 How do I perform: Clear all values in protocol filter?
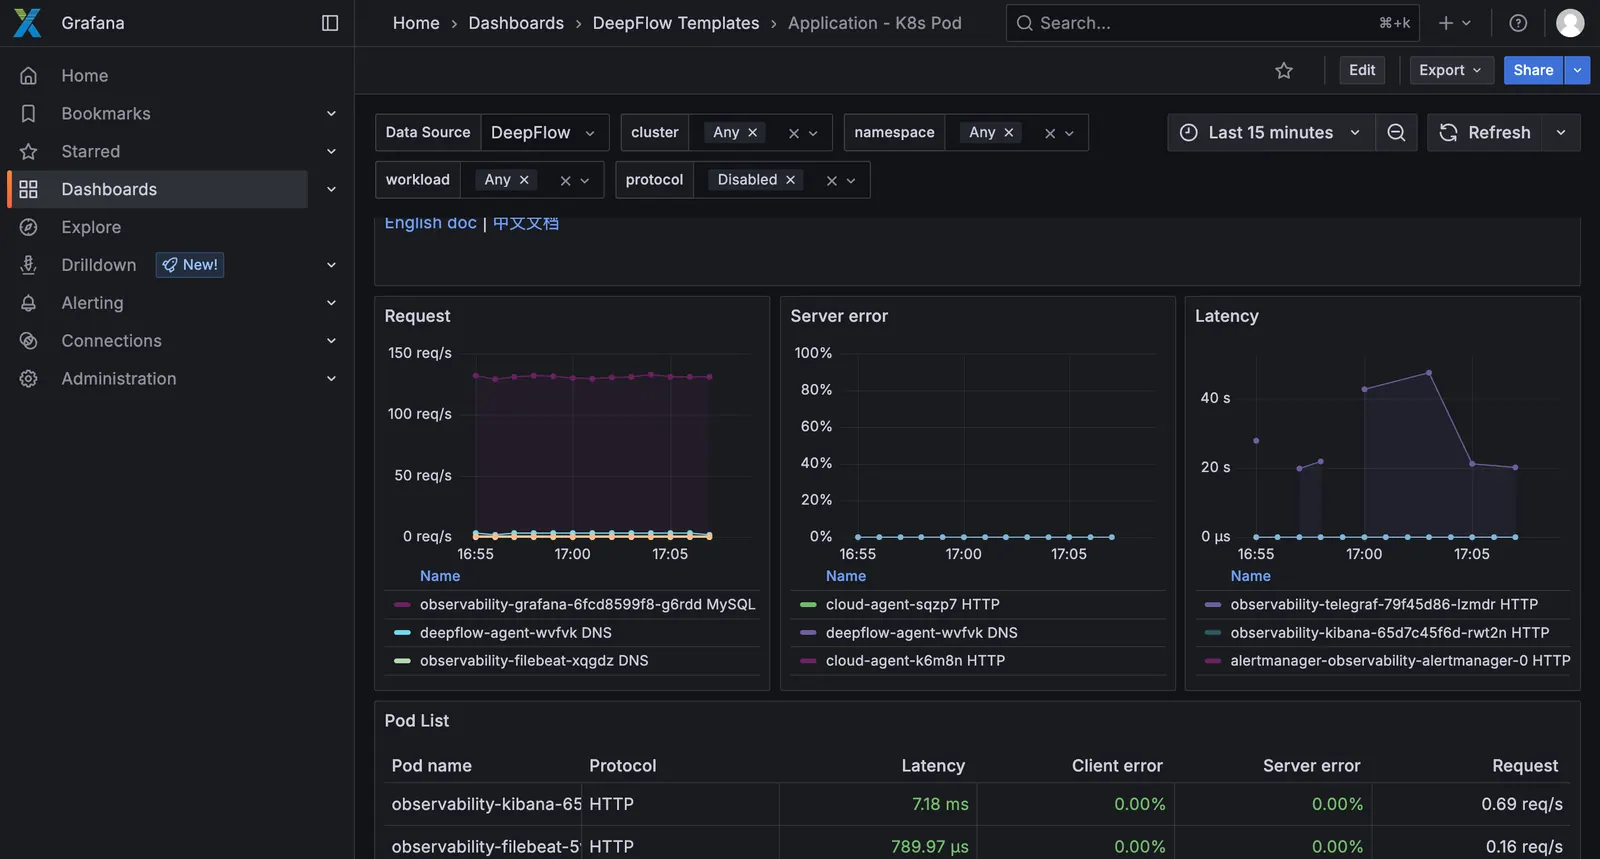coord(831,181)
